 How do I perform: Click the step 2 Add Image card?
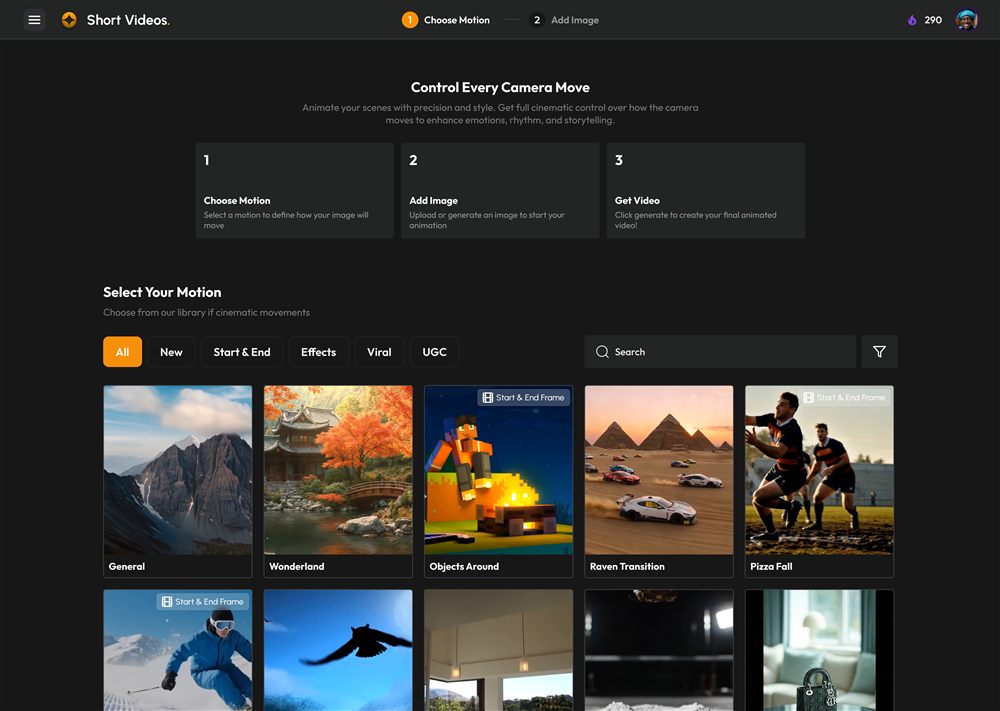click(500, 191)
